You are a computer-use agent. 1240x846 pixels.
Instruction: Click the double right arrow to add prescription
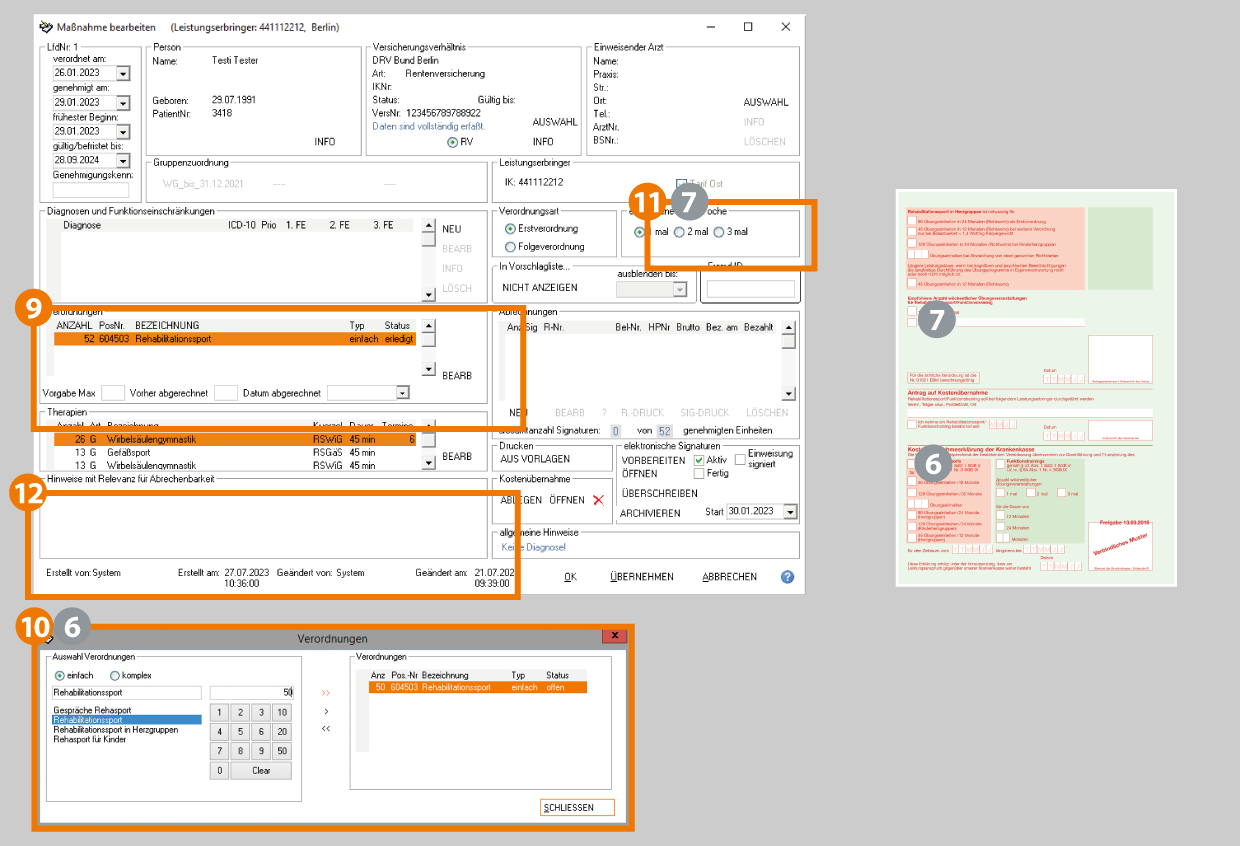click(326, 691)
